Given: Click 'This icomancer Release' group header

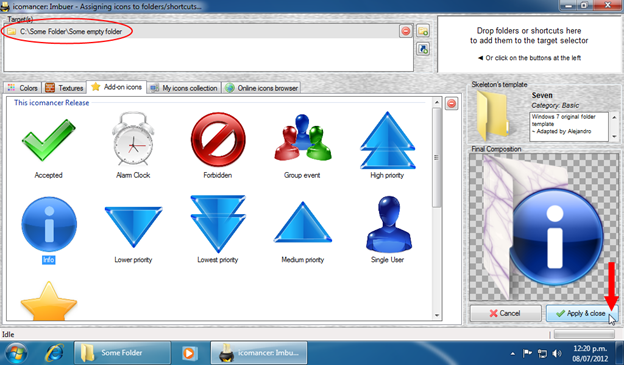Looking at the screenshot, I should (51, 103).
